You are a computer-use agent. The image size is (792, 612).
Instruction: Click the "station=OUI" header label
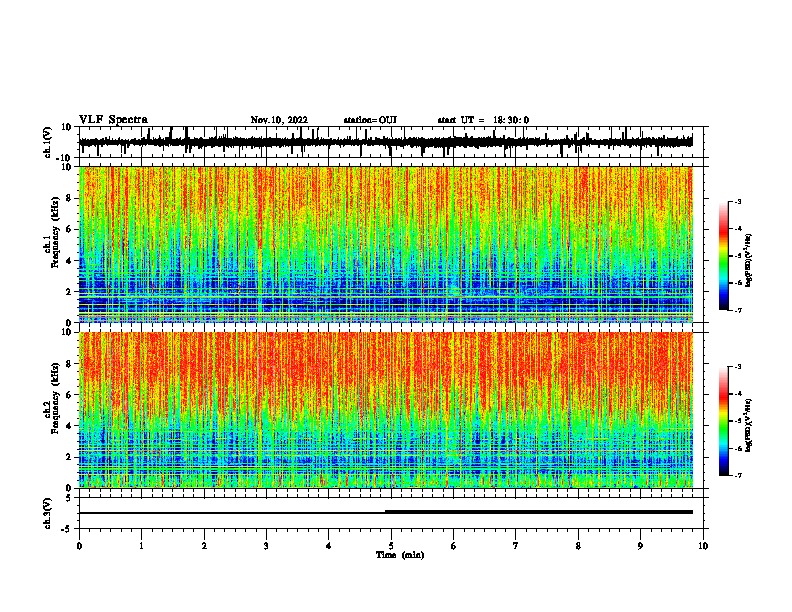coord(370,120)
